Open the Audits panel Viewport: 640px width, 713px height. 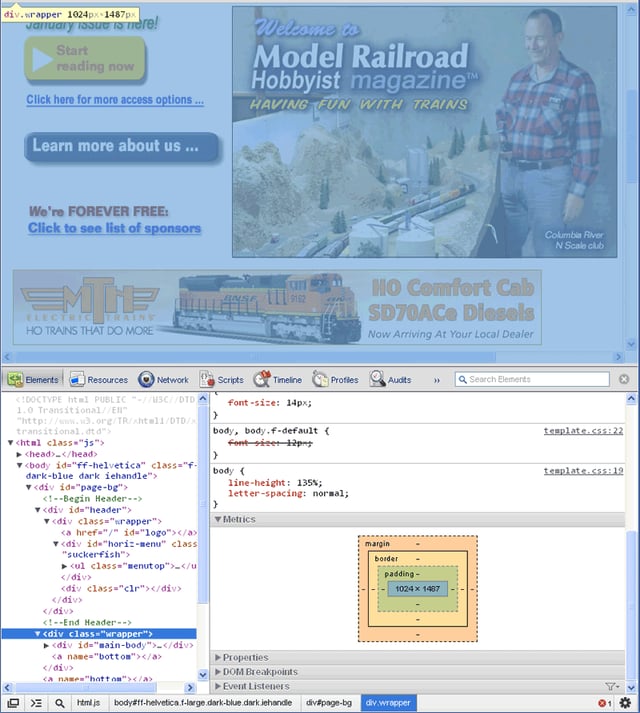pyautogui.click(x=390, y=379)
